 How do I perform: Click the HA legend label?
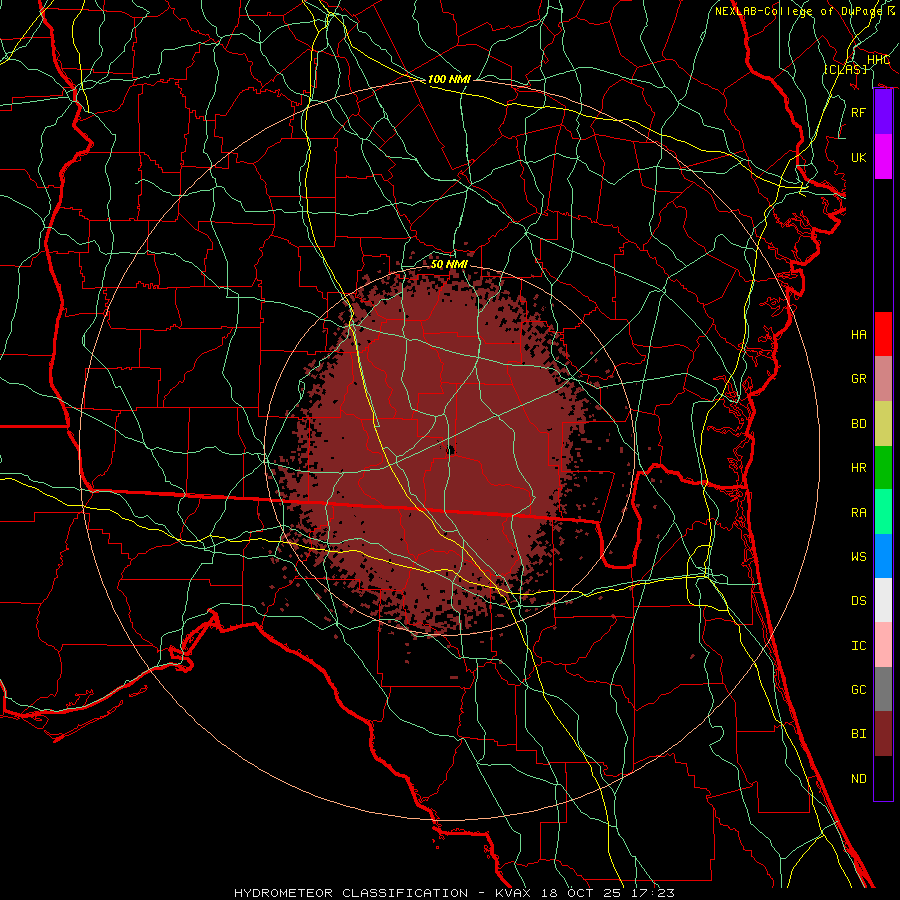[859, 335]
